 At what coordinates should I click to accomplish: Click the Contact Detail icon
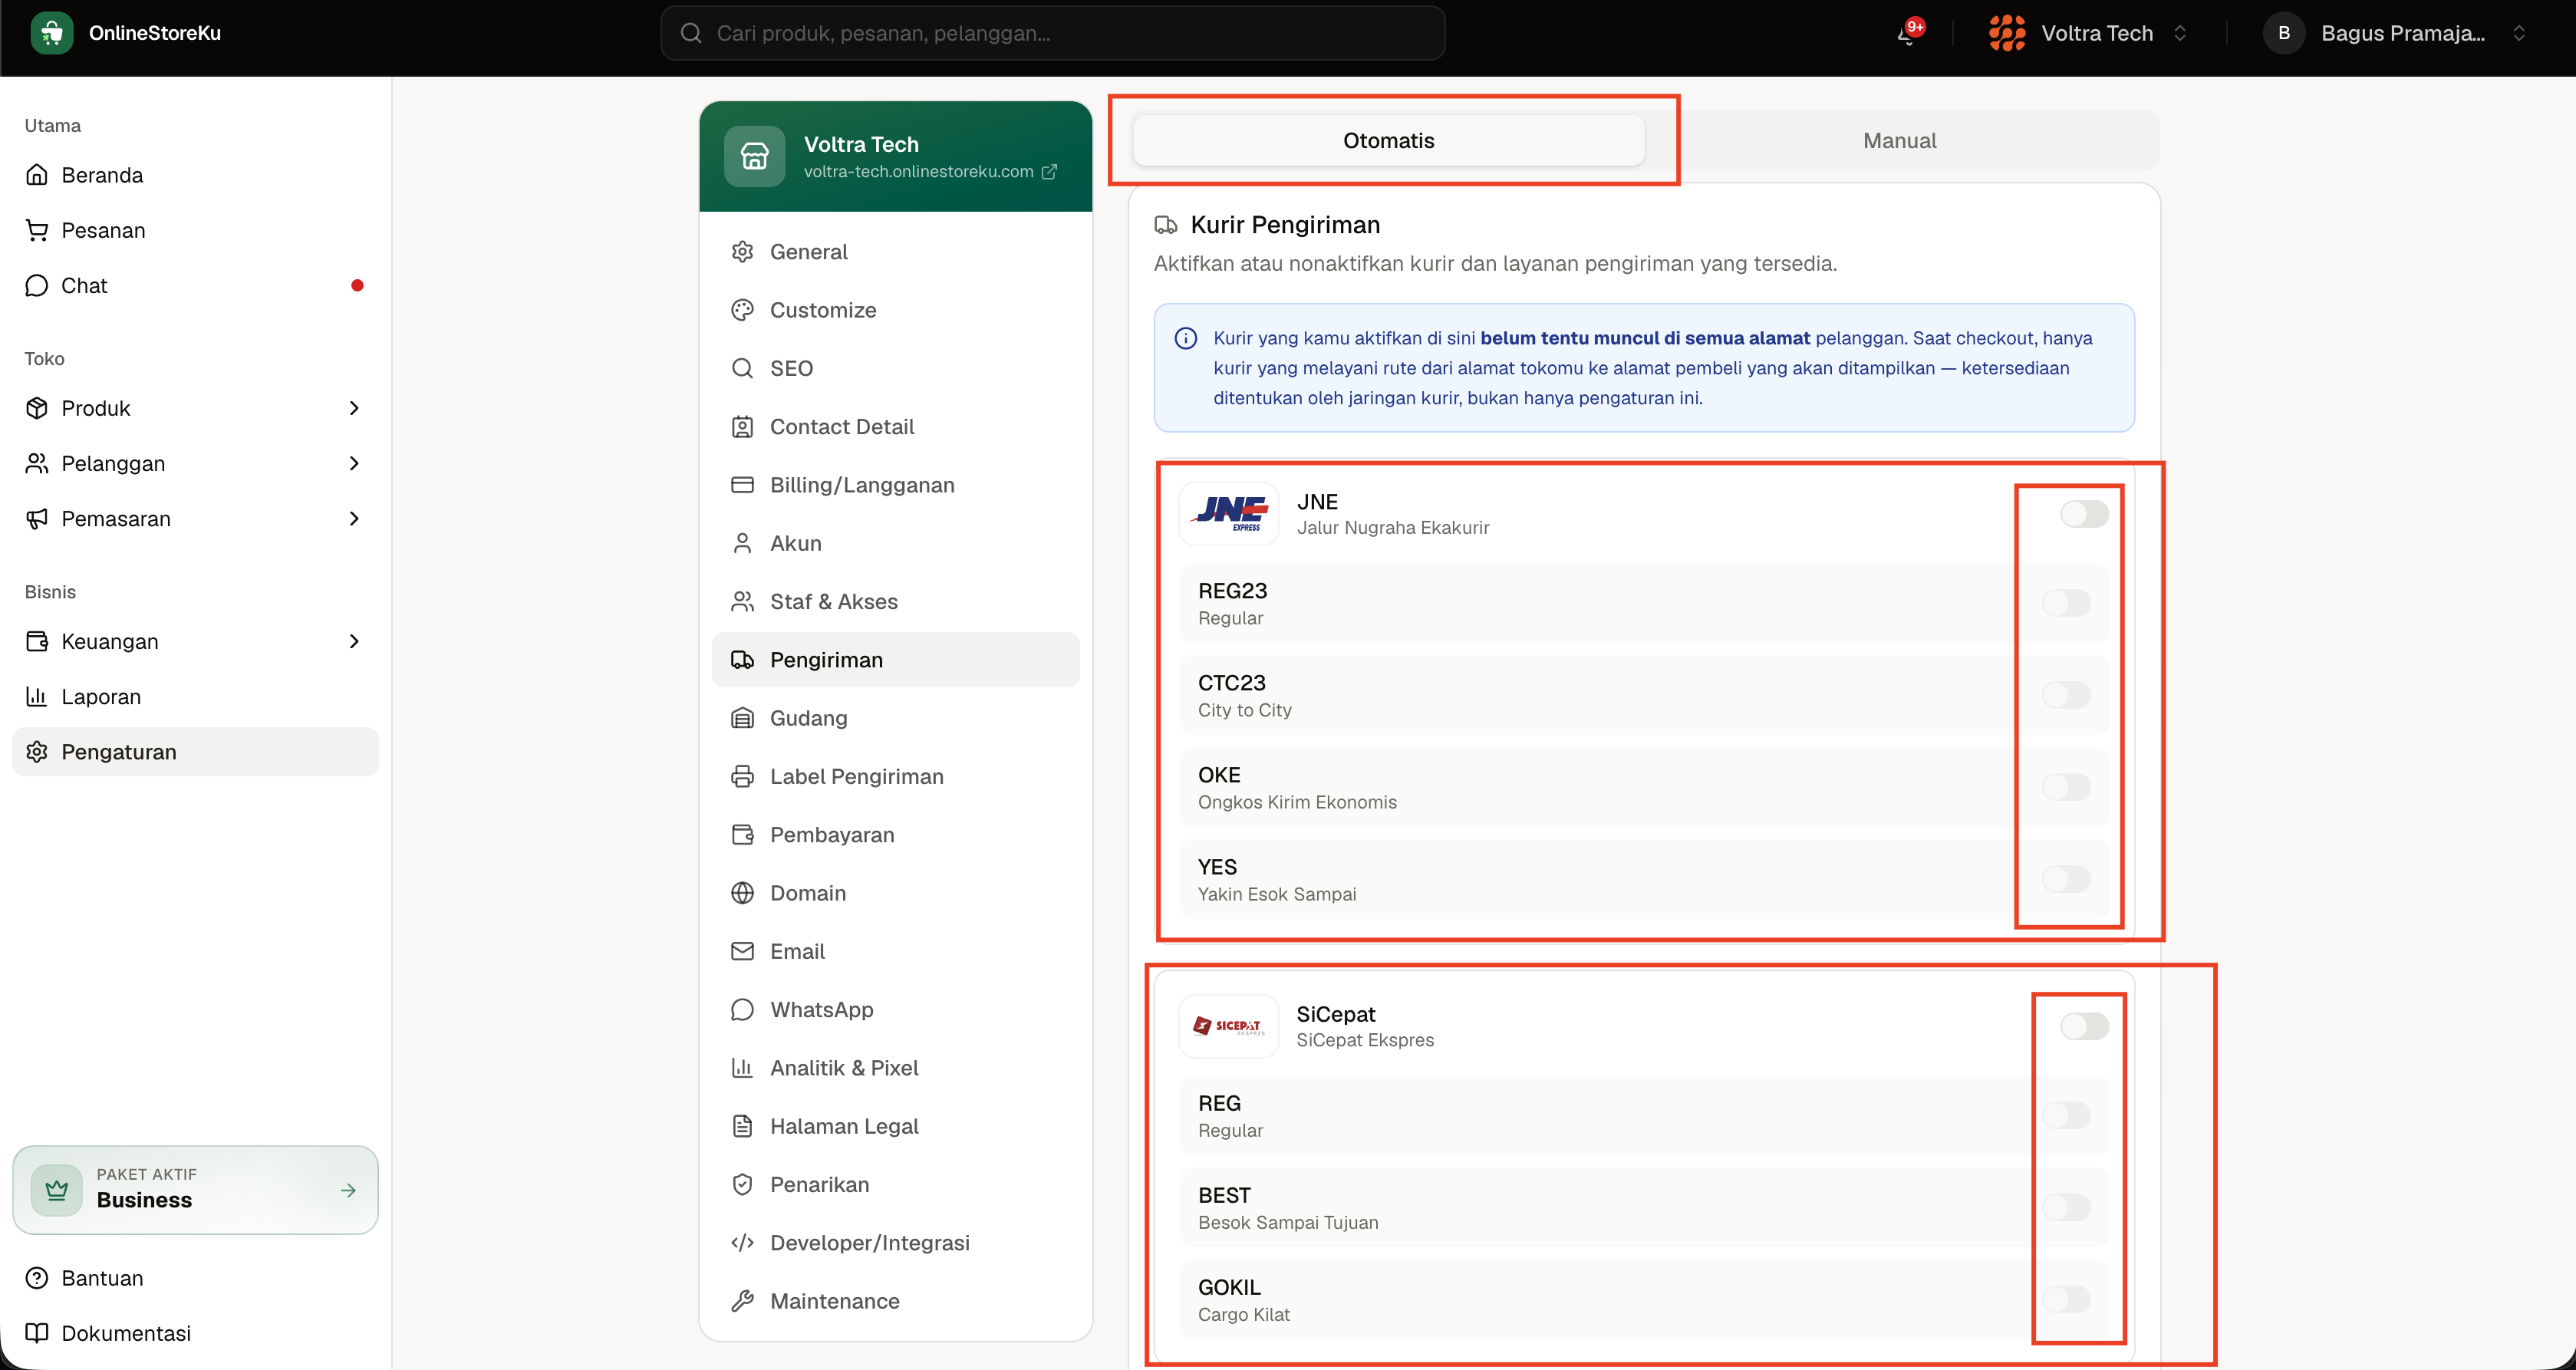pos(742,426)
